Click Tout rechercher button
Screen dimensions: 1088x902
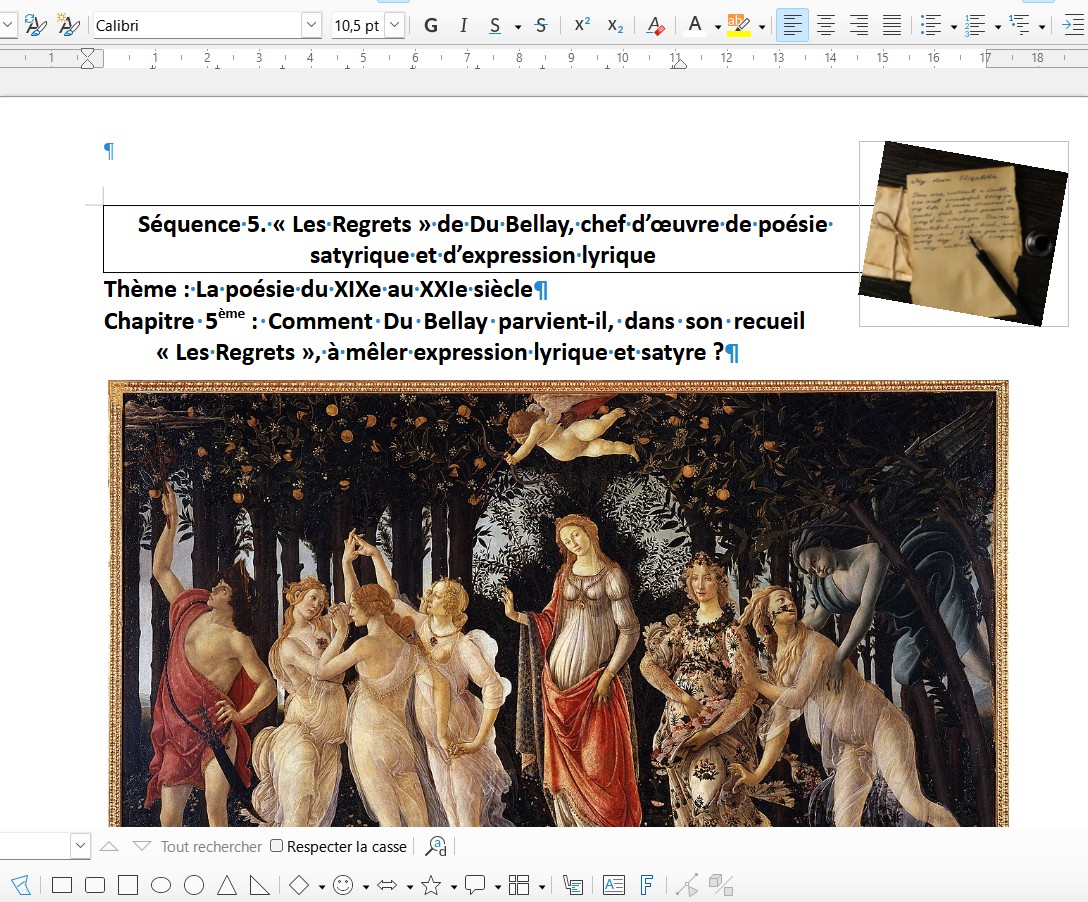coord(211,846)
